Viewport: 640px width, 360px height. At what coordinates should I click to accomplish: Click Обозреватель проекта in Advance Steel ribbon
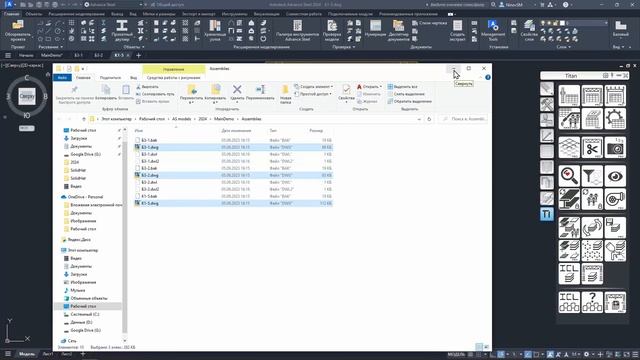pos(18,31)
